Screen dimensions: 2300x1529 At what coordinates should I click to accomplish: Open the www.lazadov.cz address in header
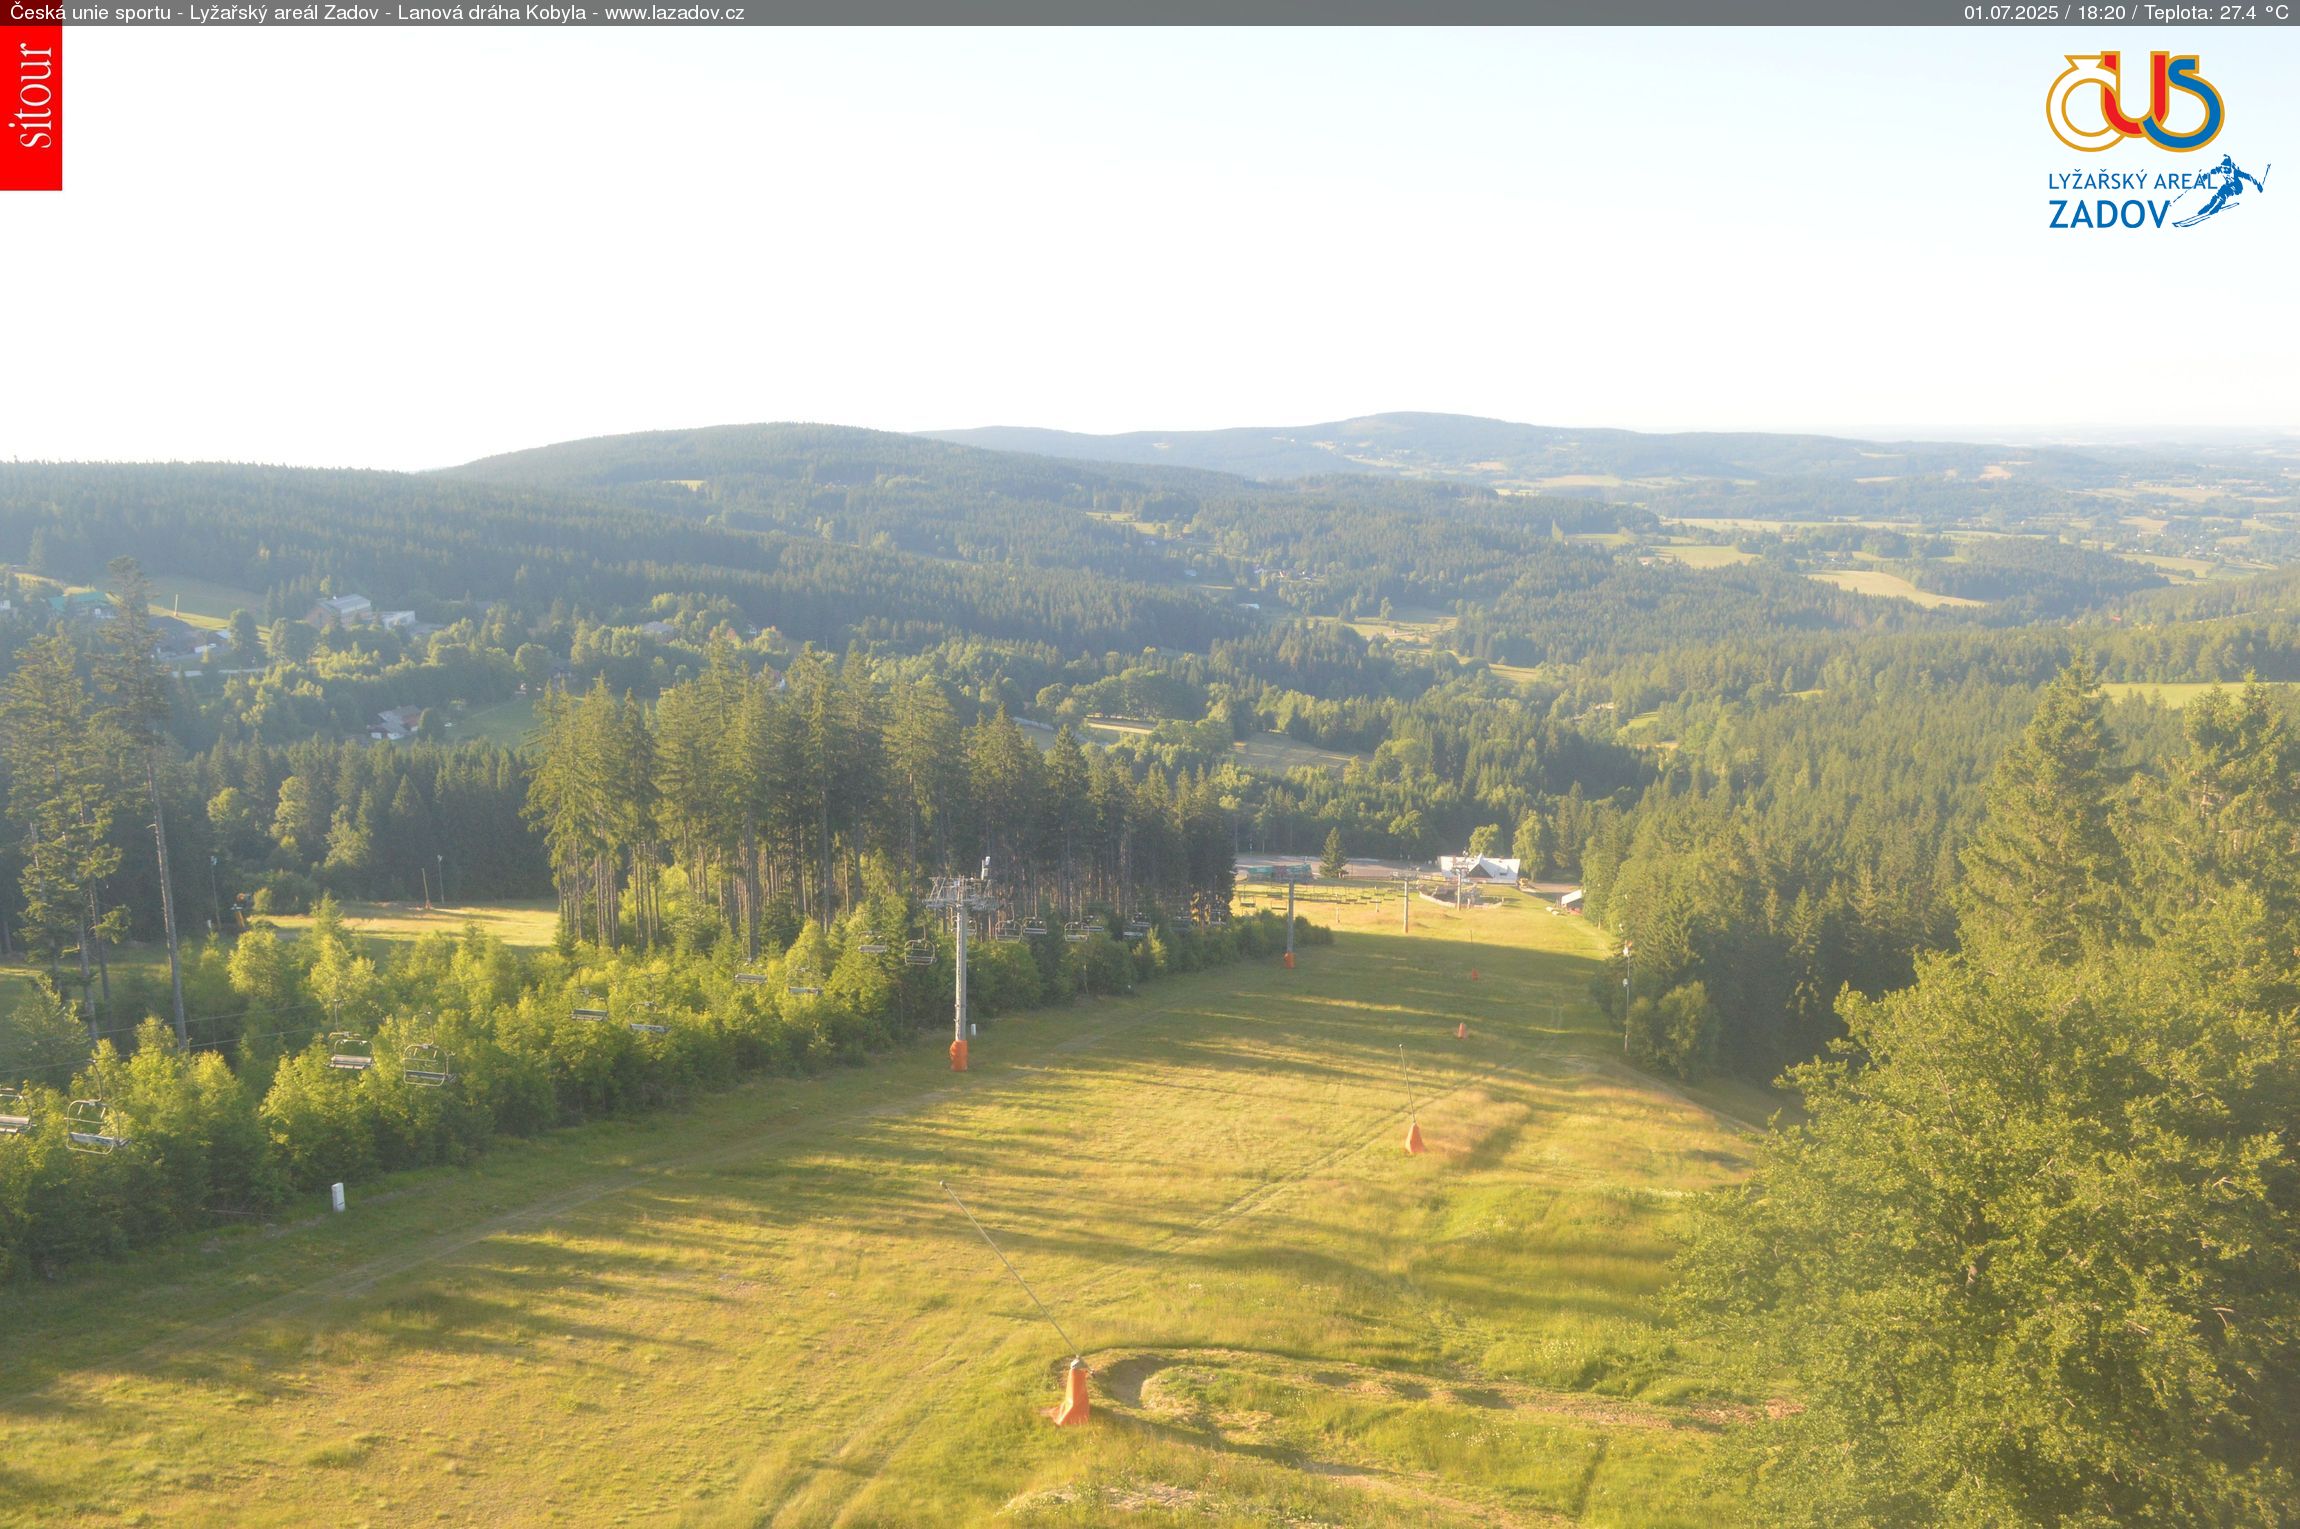click(x=674, y=12)
